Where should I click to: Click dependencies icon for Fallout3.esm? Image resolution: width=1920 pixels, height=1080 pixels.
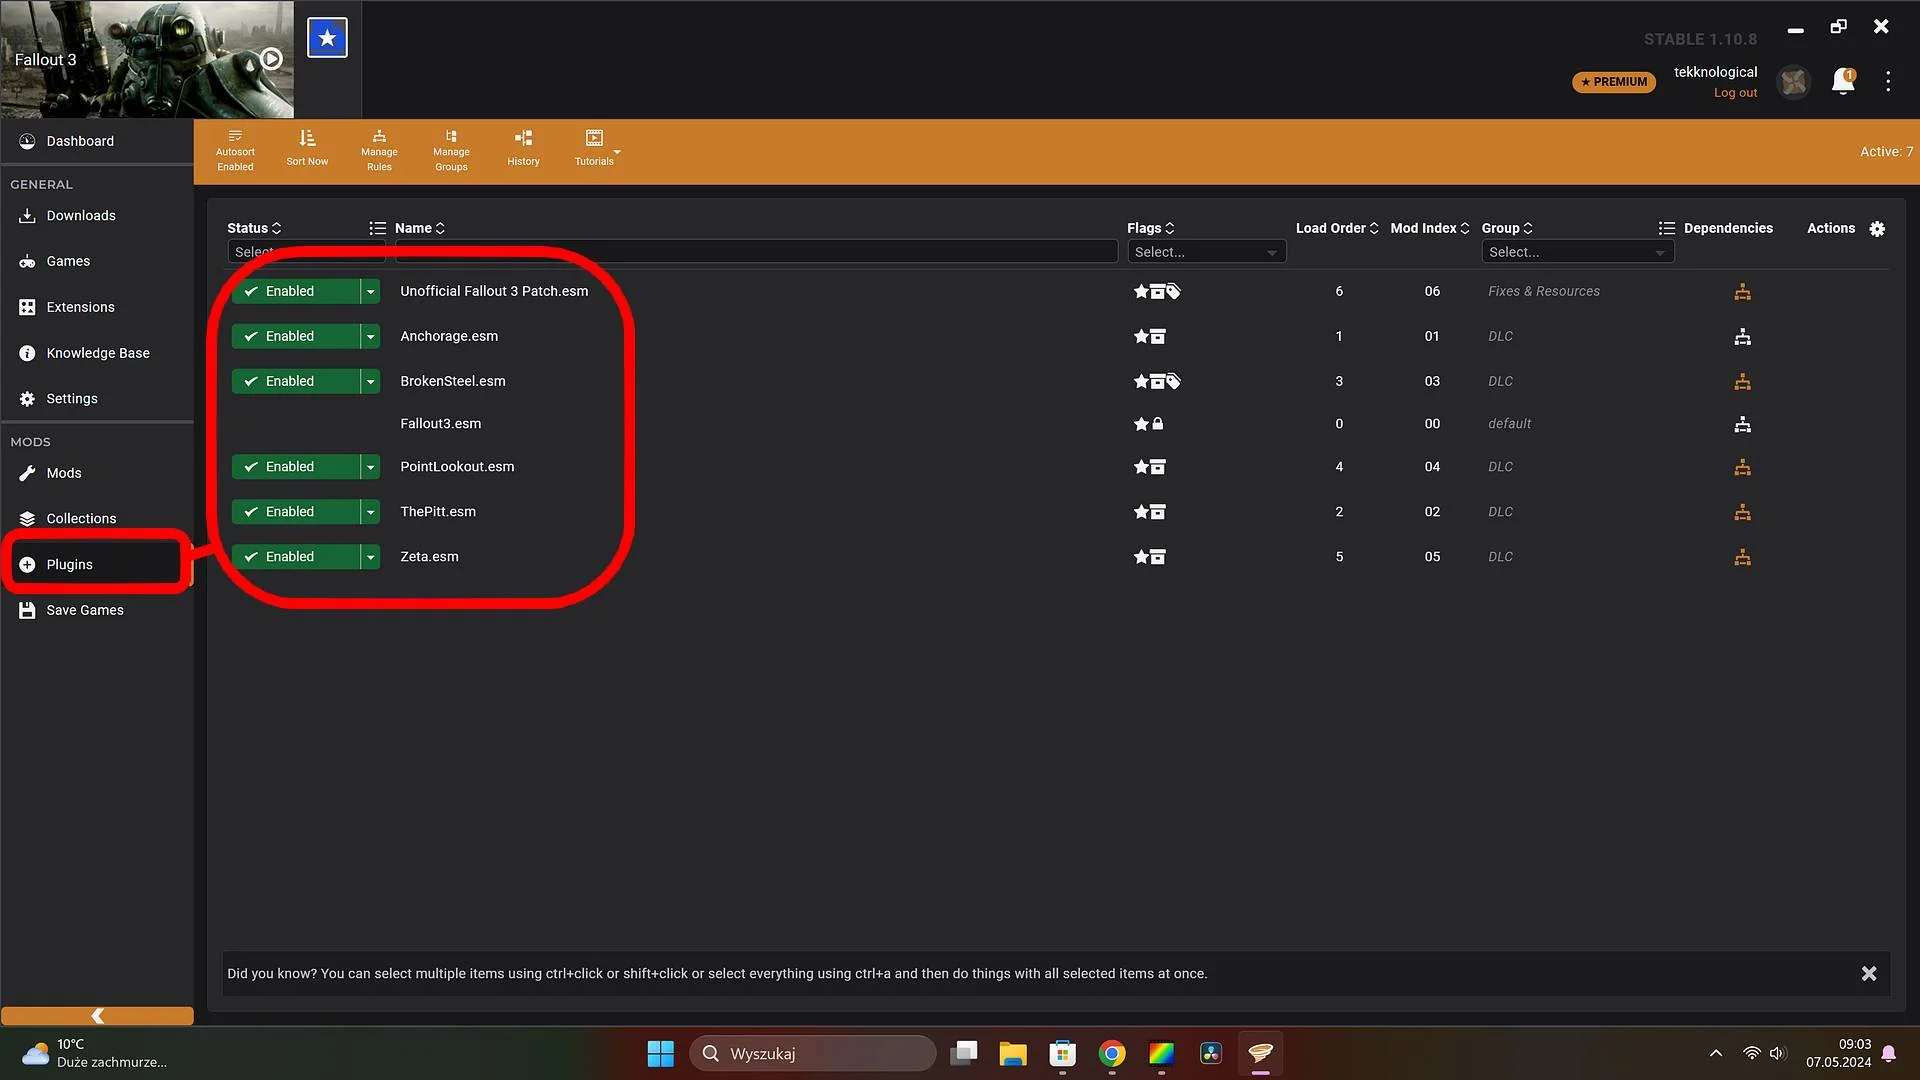pyautogui.click(x=1742, y=424)
